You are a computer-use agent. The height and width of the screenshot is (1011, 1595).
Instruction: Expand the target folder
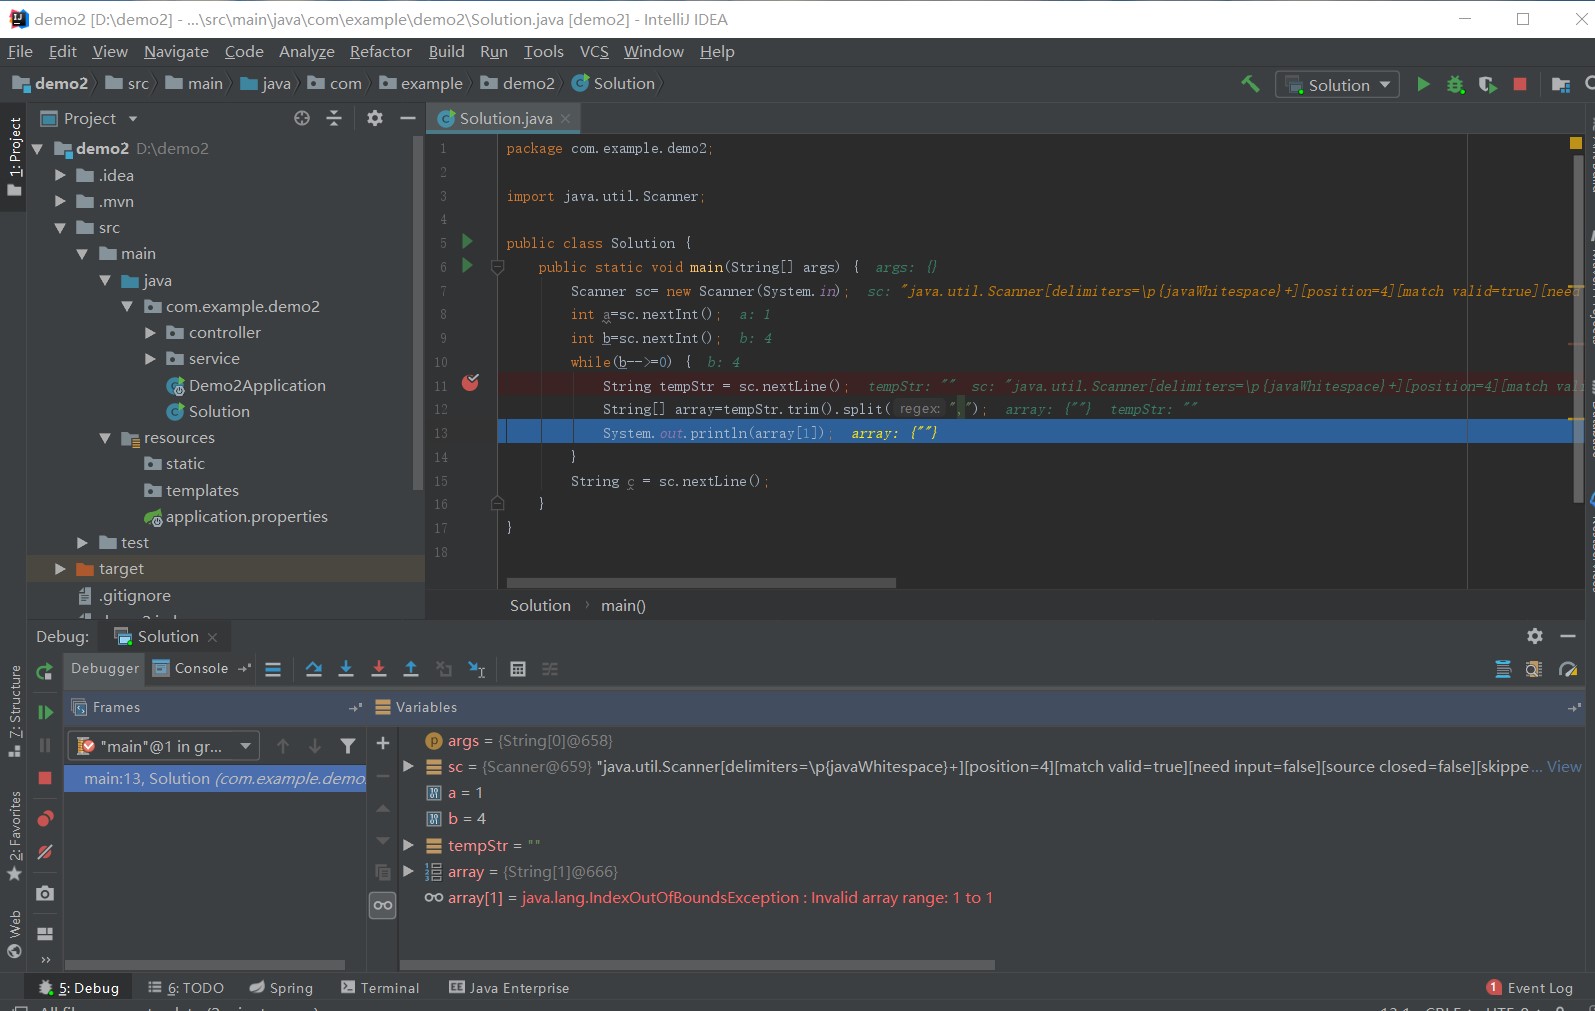[x=60, y=568]
